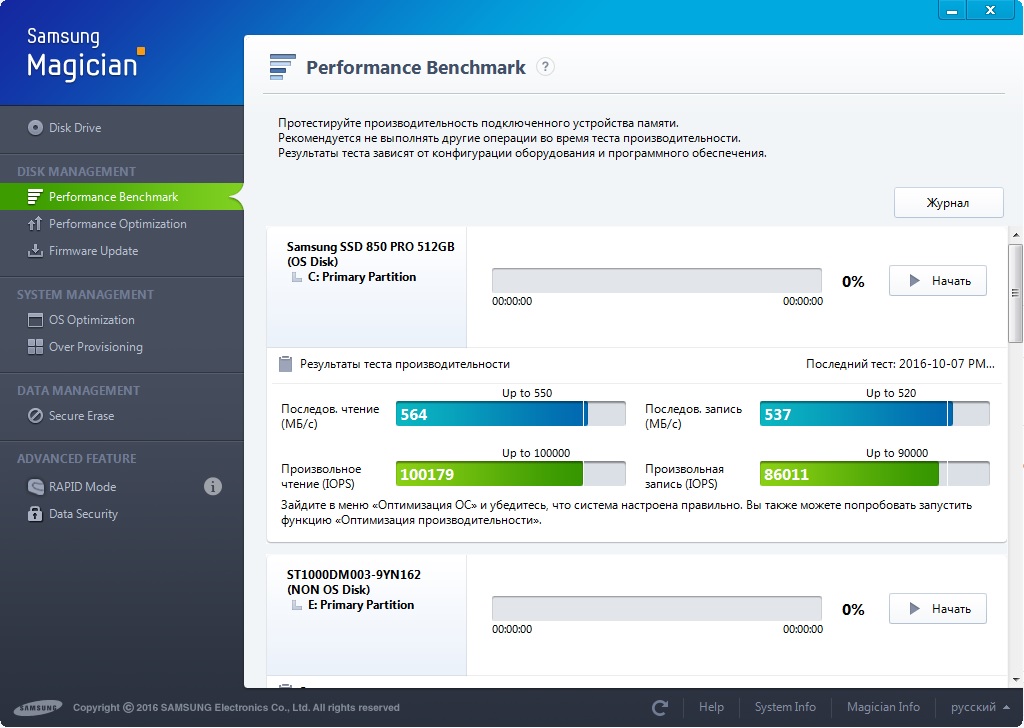This screenshot has width=1024, height=728.
Task: Click the refresh icon in footer
Action: (660, 707)
